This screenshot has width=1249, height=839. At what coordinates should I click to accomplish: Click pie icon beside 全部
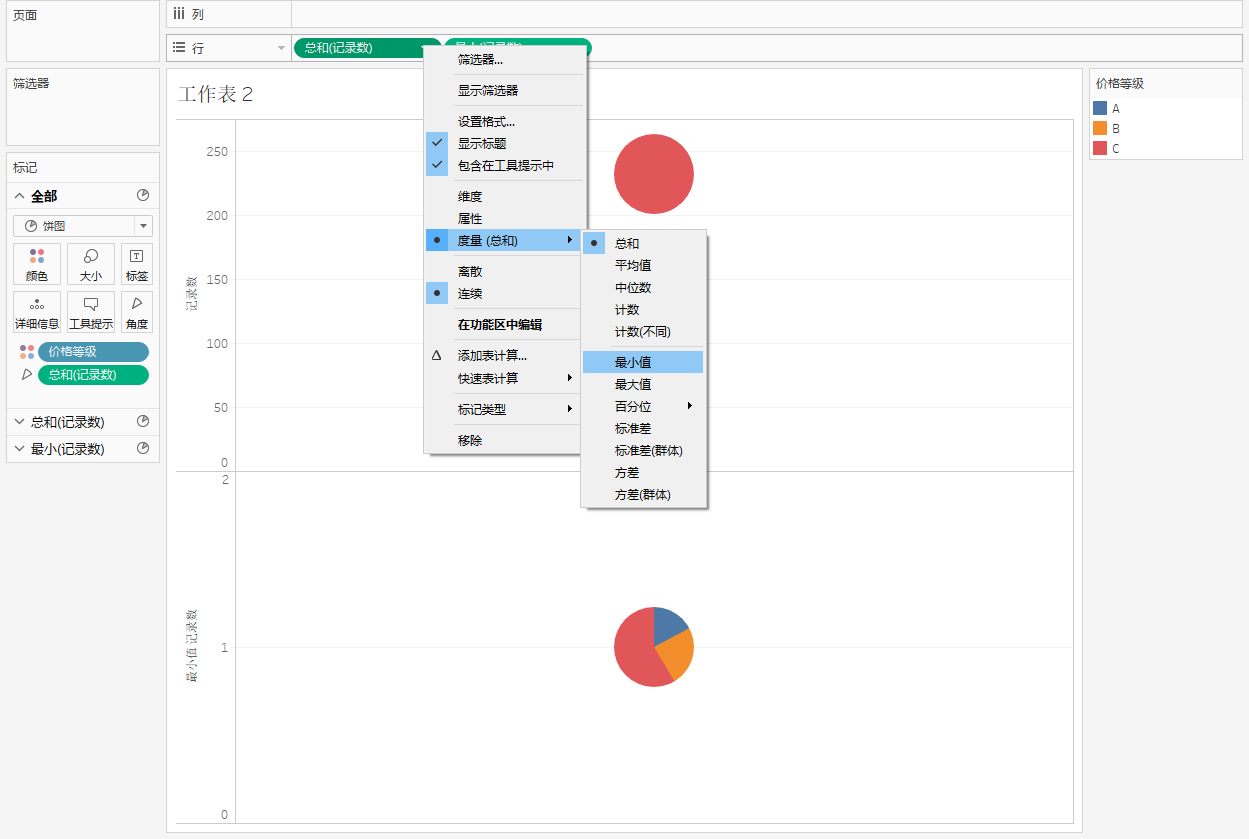143,196
